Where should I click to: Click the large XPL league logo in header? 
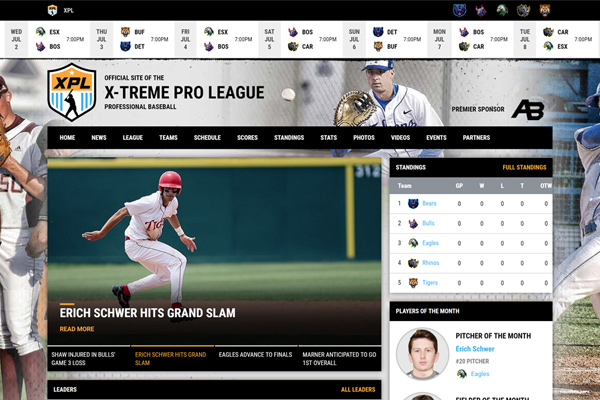coord(72,93)
